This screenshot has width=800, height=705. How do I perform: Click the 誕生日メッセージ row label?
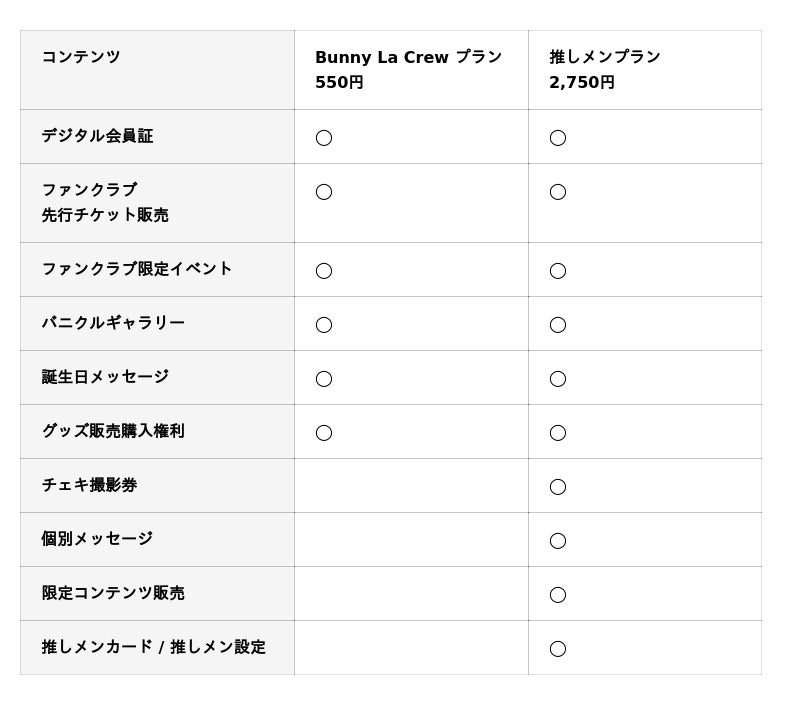pos(105,377)
